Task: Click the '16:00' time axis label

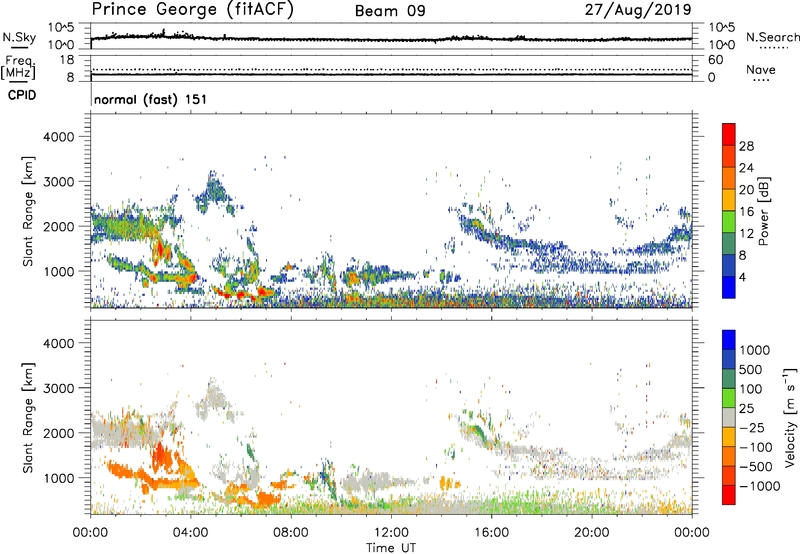Action: click(491, 533)
